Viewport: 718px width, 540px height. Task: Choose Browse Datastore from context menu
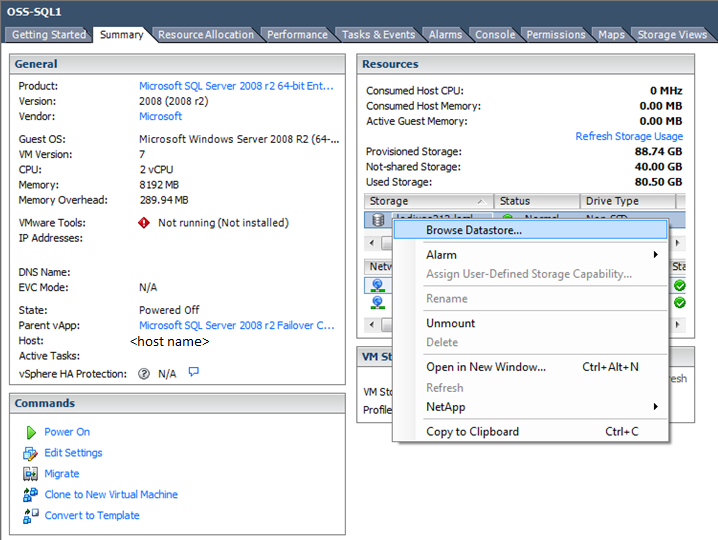point(474,230)
